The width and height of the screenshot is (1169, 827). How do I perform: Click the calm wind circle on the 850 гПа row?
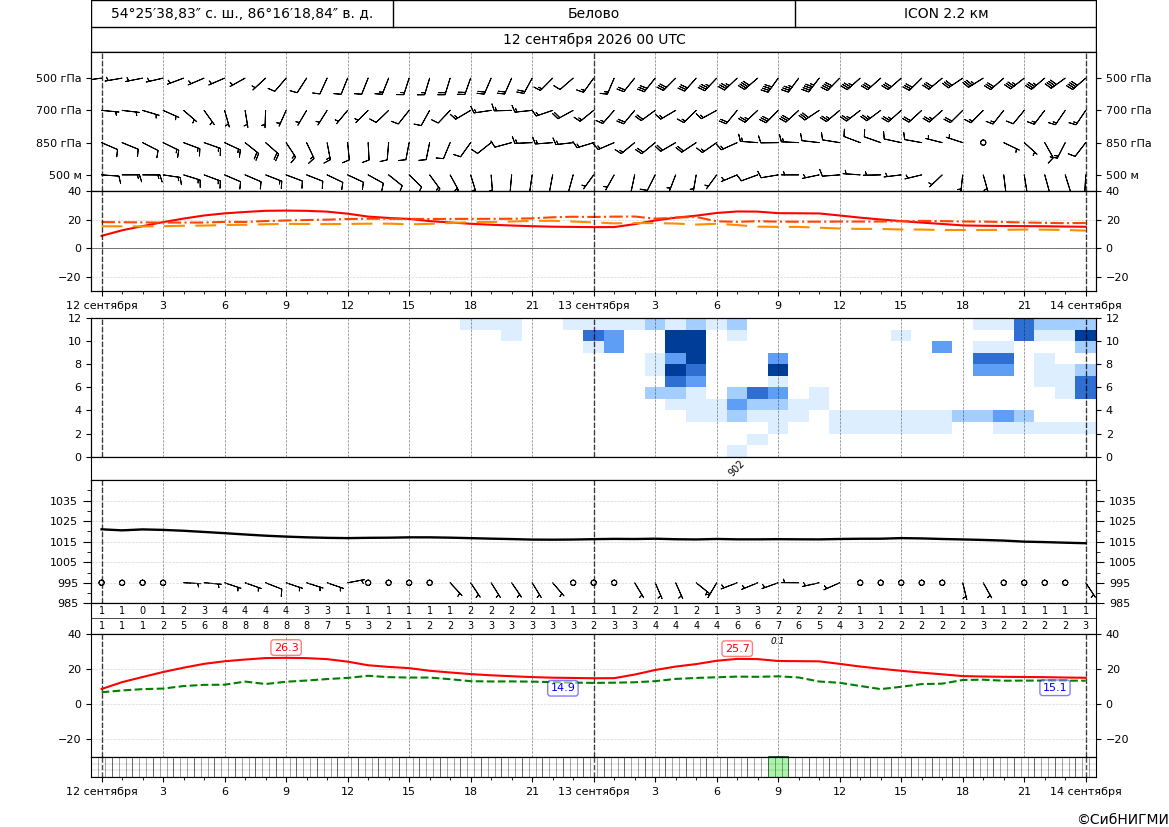[983, 142]
